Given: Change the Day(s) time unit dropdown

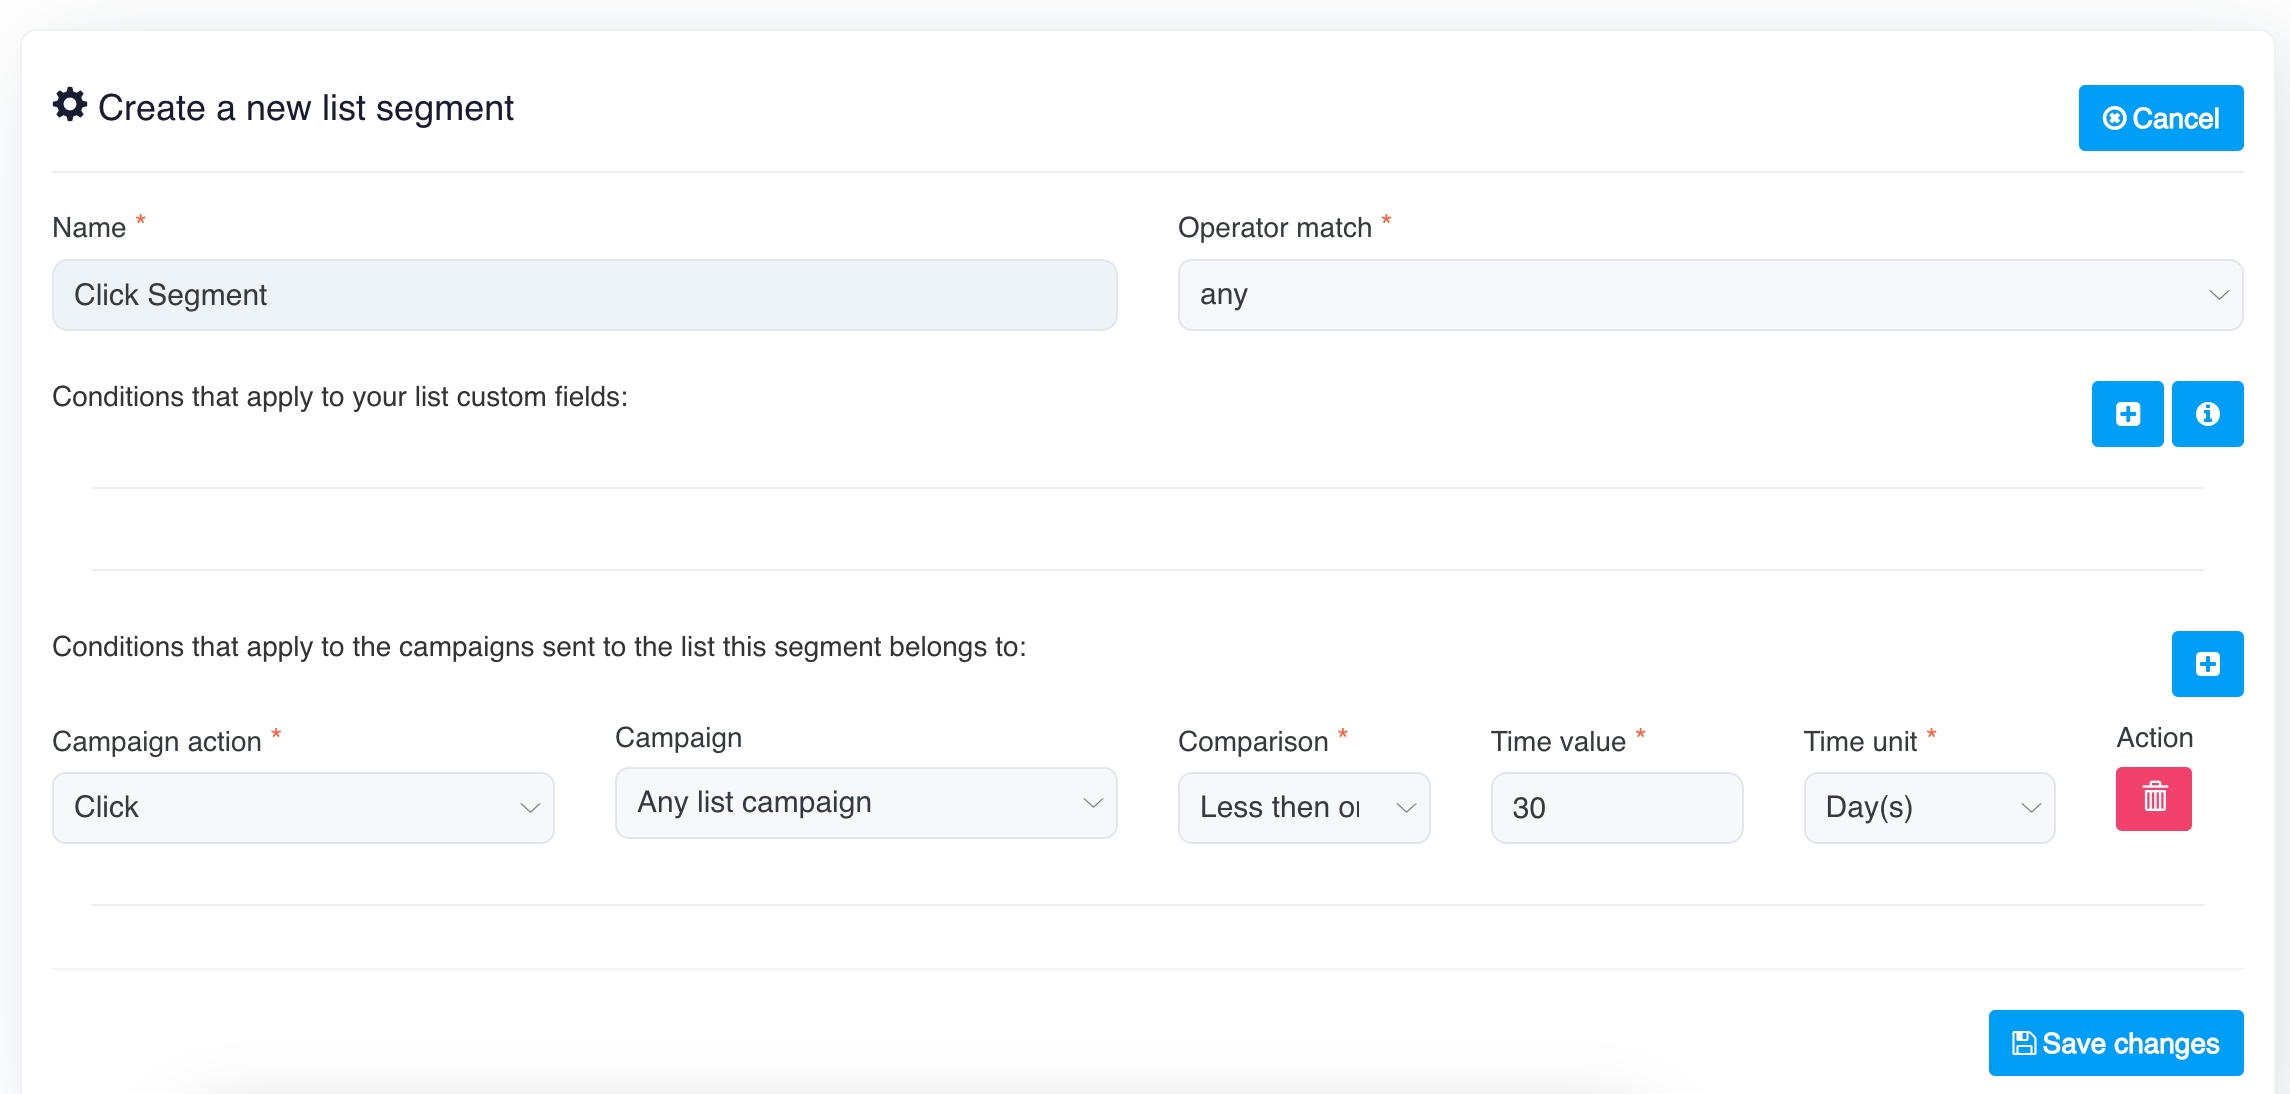Looking at the screenshot, I should 1928,808.
